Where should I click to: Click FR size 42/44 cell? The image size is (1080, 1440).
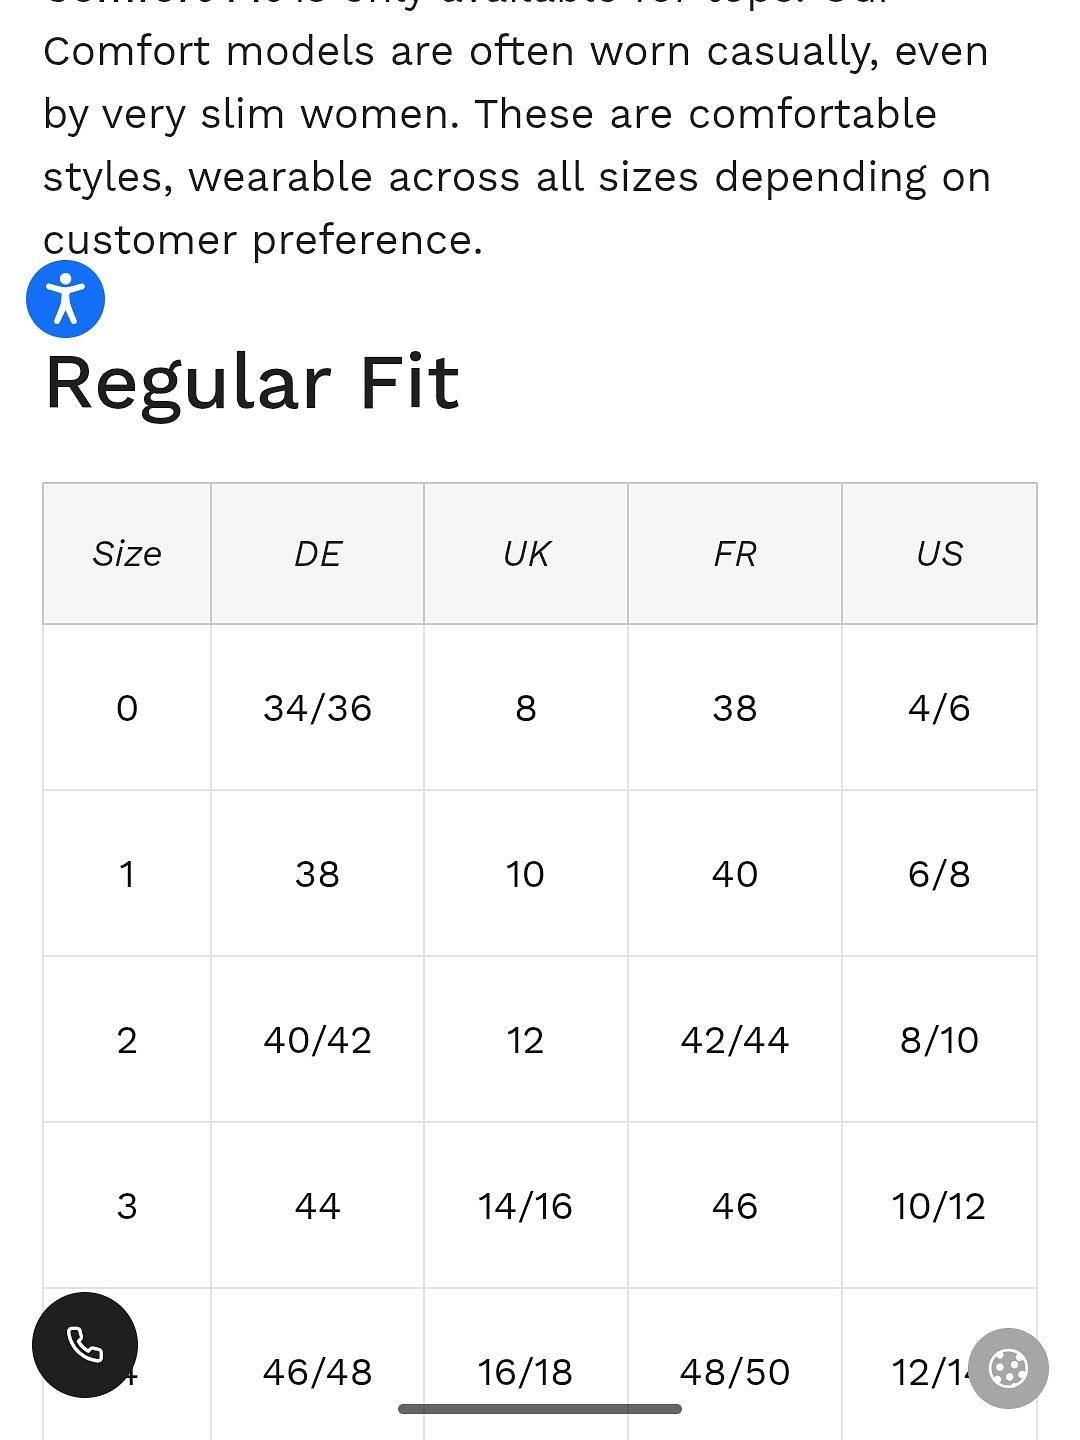click(735, 1040)
